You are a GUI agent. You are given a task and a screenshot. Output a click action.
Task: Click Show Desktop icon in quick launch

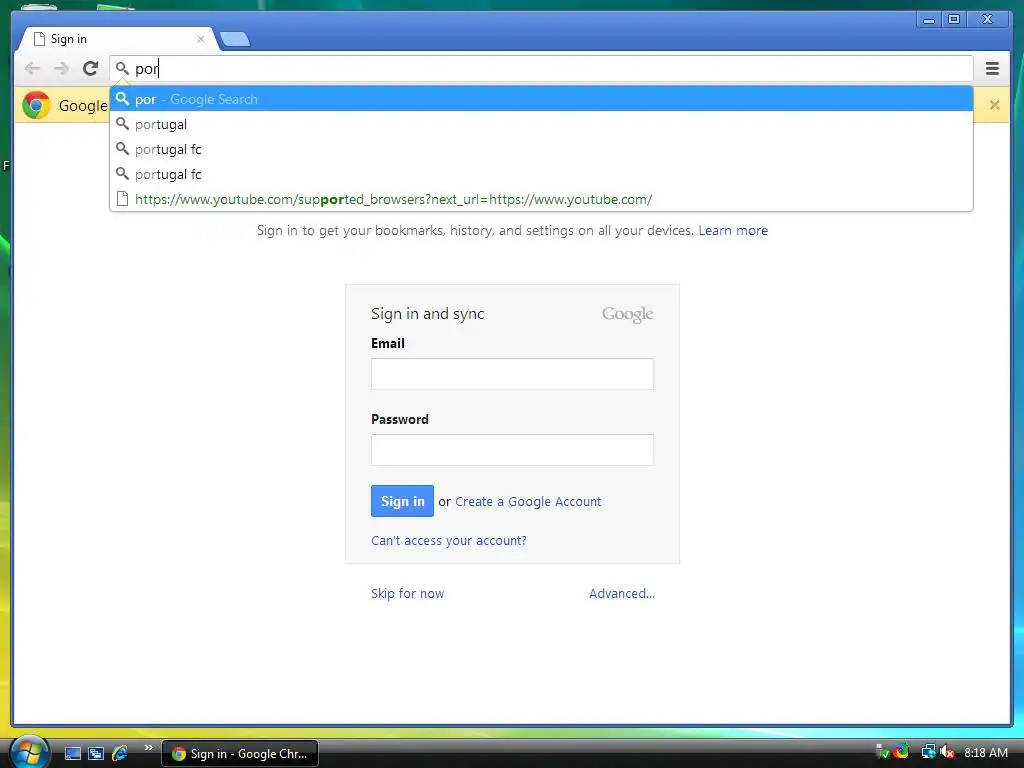[73, 754]
